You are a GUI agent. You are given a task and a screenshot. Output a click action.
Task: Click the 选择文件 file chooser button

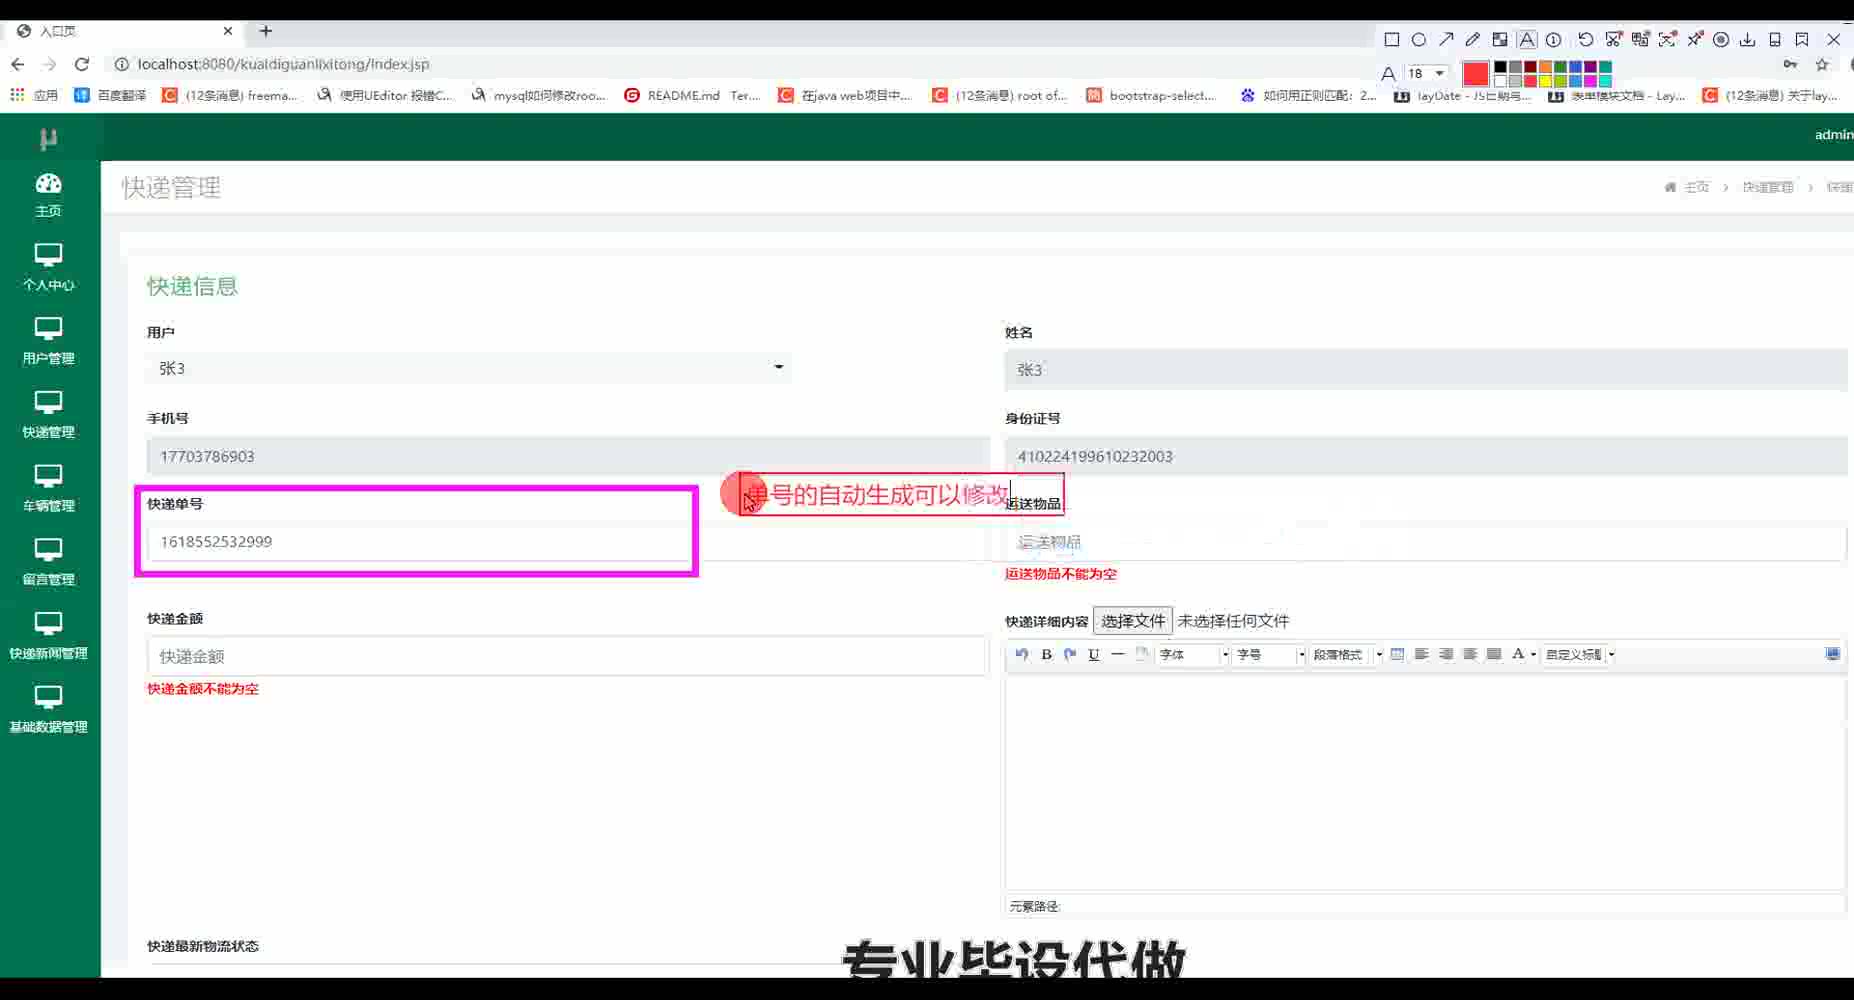click(x=1132, y=621)
